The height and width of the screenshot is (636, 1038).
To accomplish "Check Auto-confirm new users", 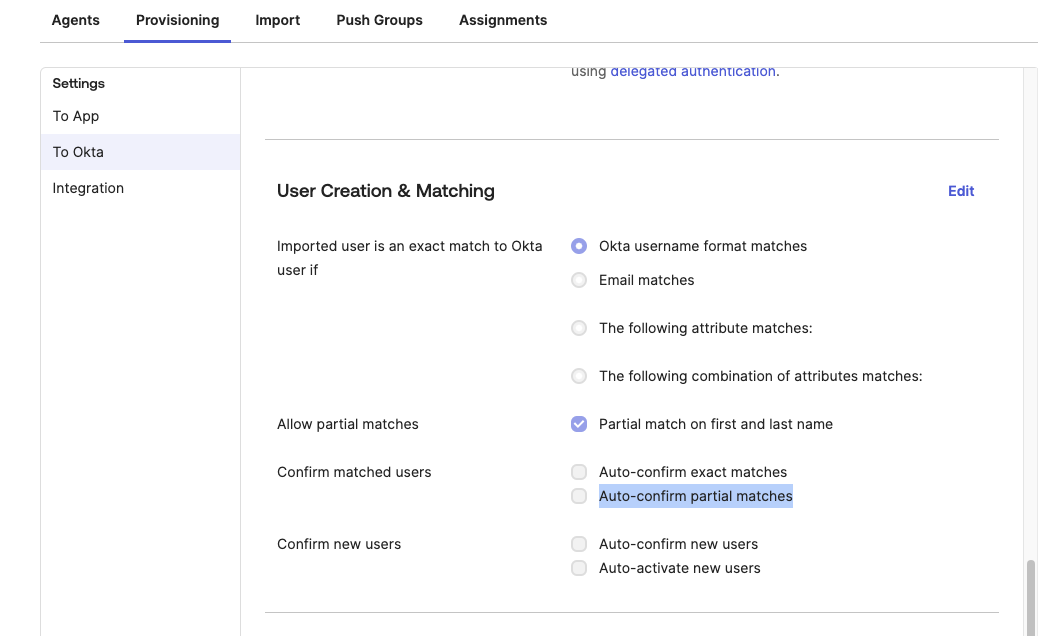I will click(579, 544).
